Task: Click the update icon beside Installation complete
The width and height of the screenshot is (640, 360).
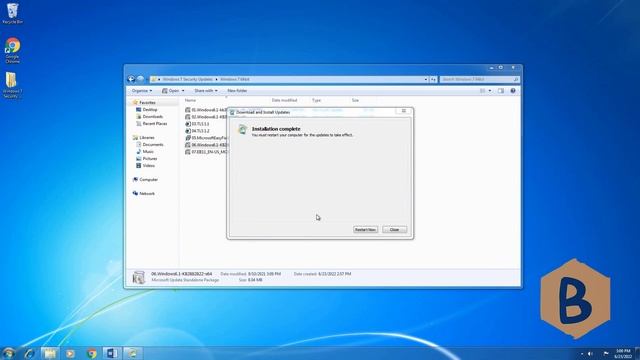Action: [242, 130]
